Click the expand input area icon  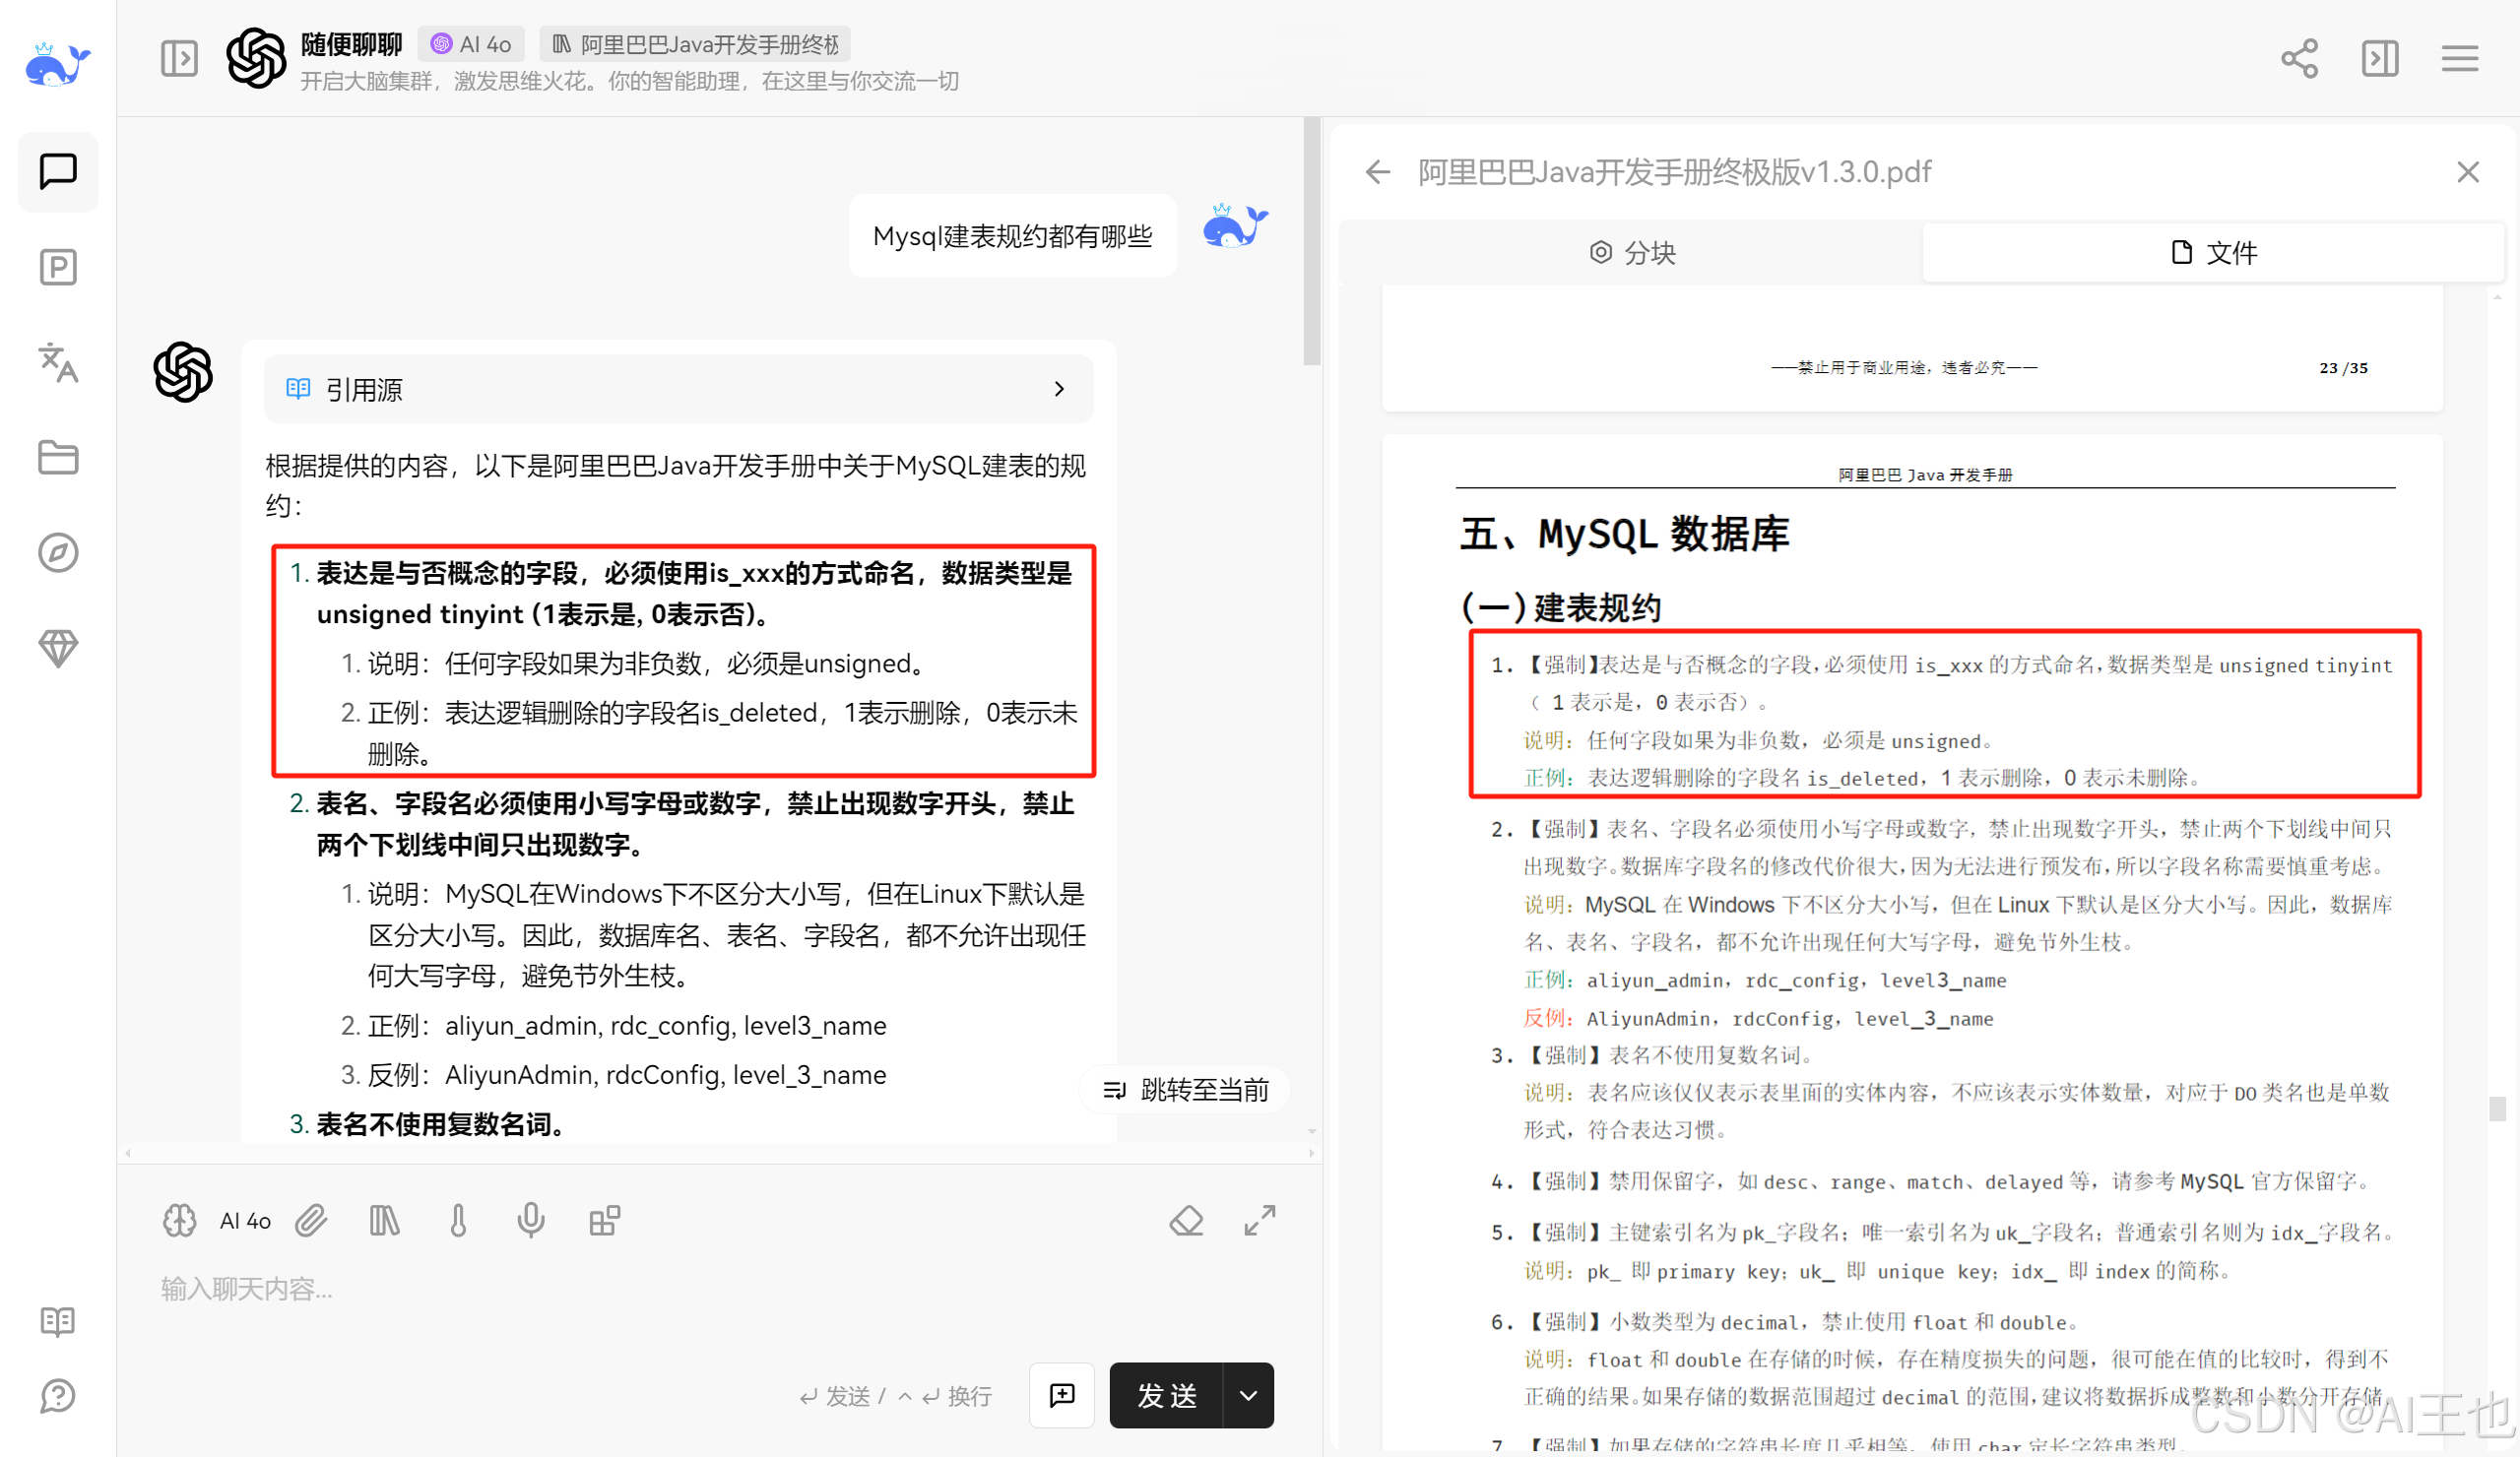tap(1260, 1220)
